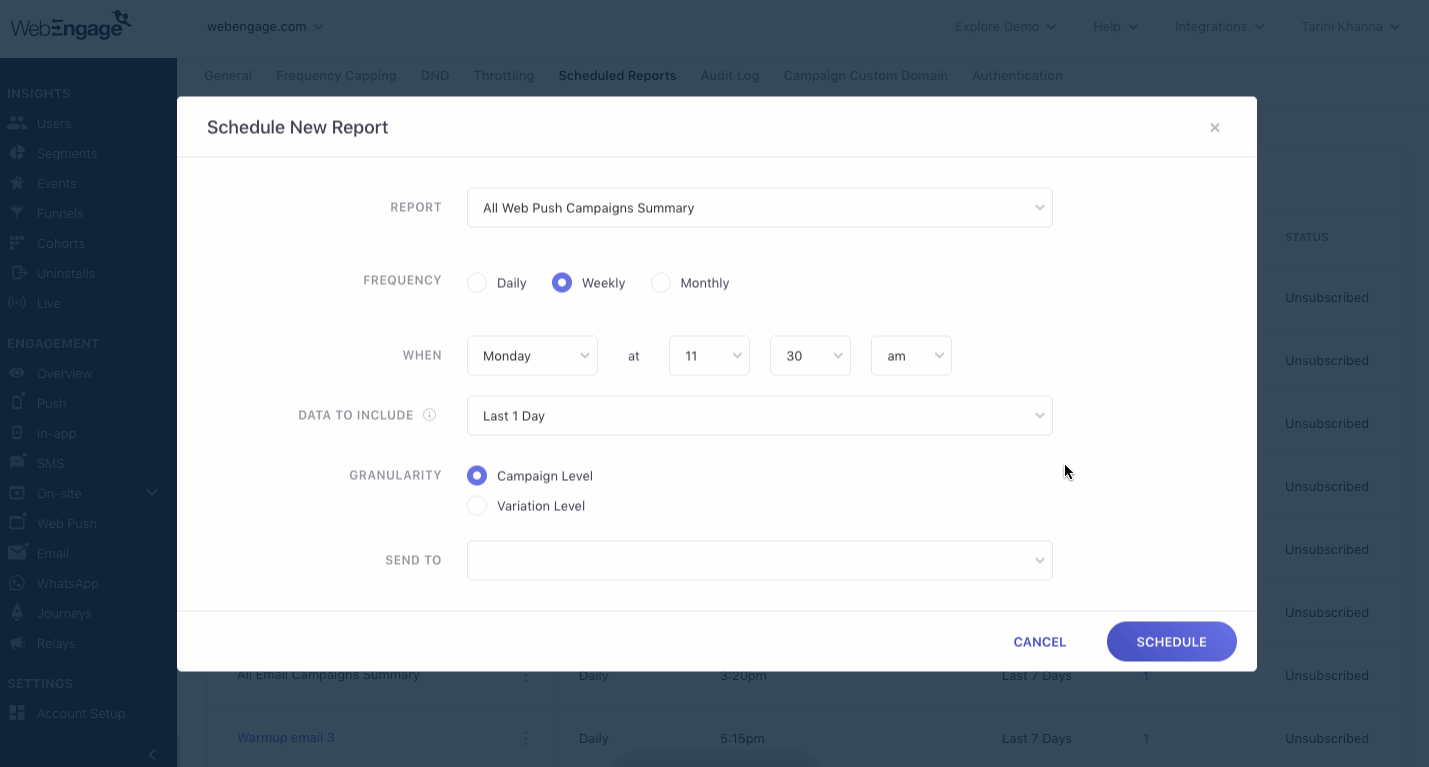This screenshot has width=1429, height=767.
Task: Click the Schedule button
Action: tap(1172, 642)
